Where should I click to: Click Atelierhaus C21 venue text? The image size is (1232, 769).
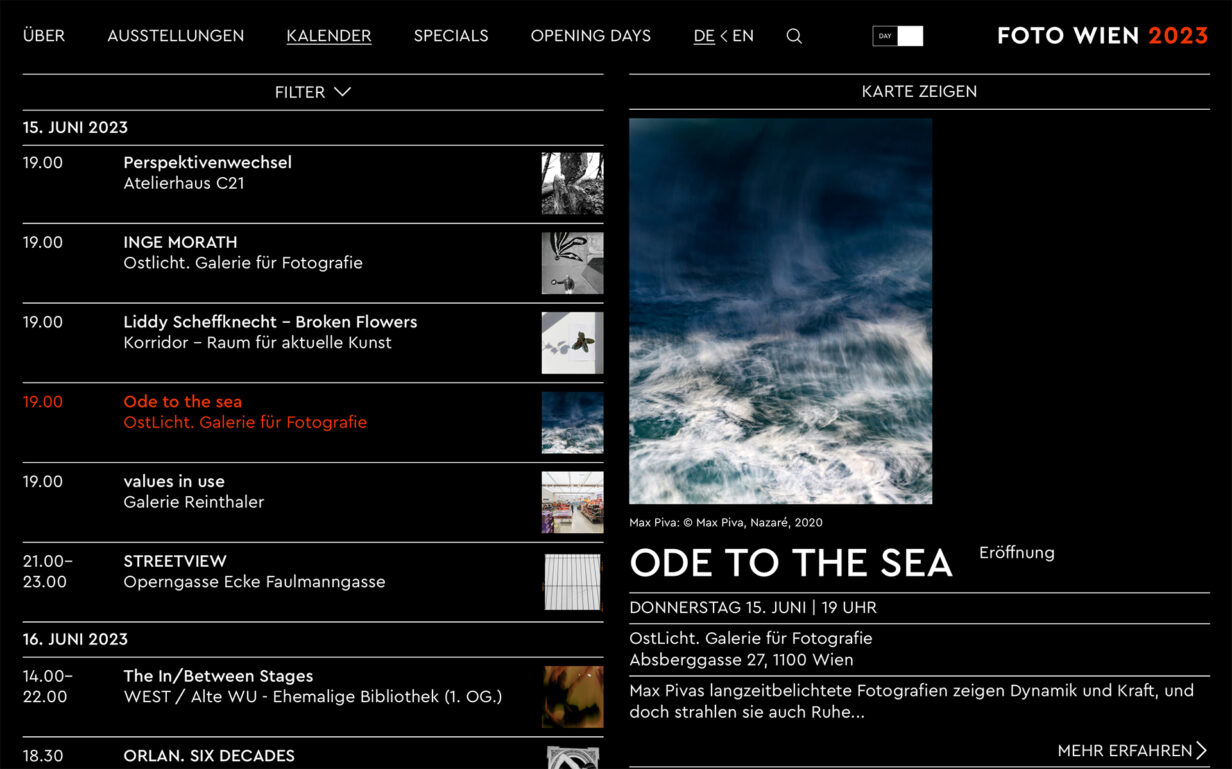click(184, 183)
